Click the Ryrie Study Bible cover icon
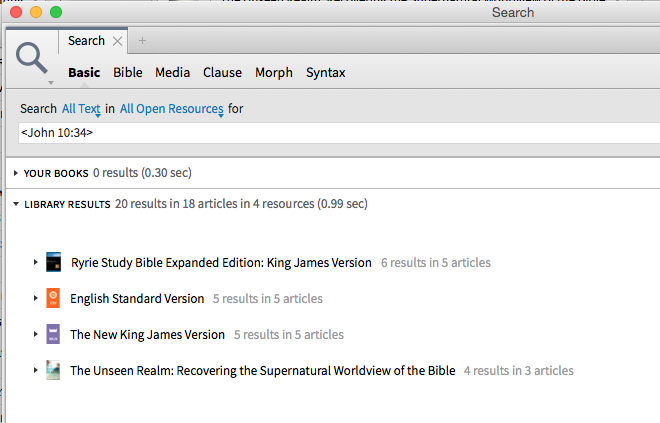This screenshot has width=660, height=423. (x=54, y=262)
